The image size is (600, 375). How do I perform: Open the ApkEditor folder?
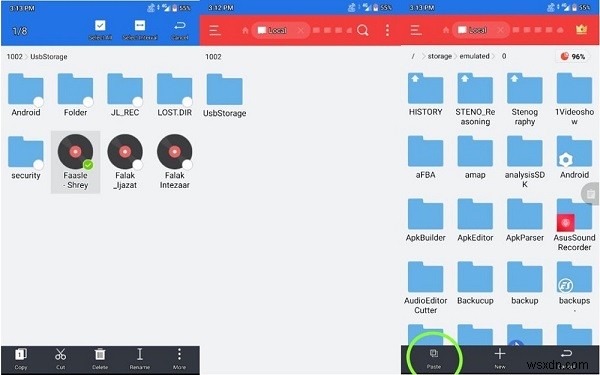coord(475,220)
